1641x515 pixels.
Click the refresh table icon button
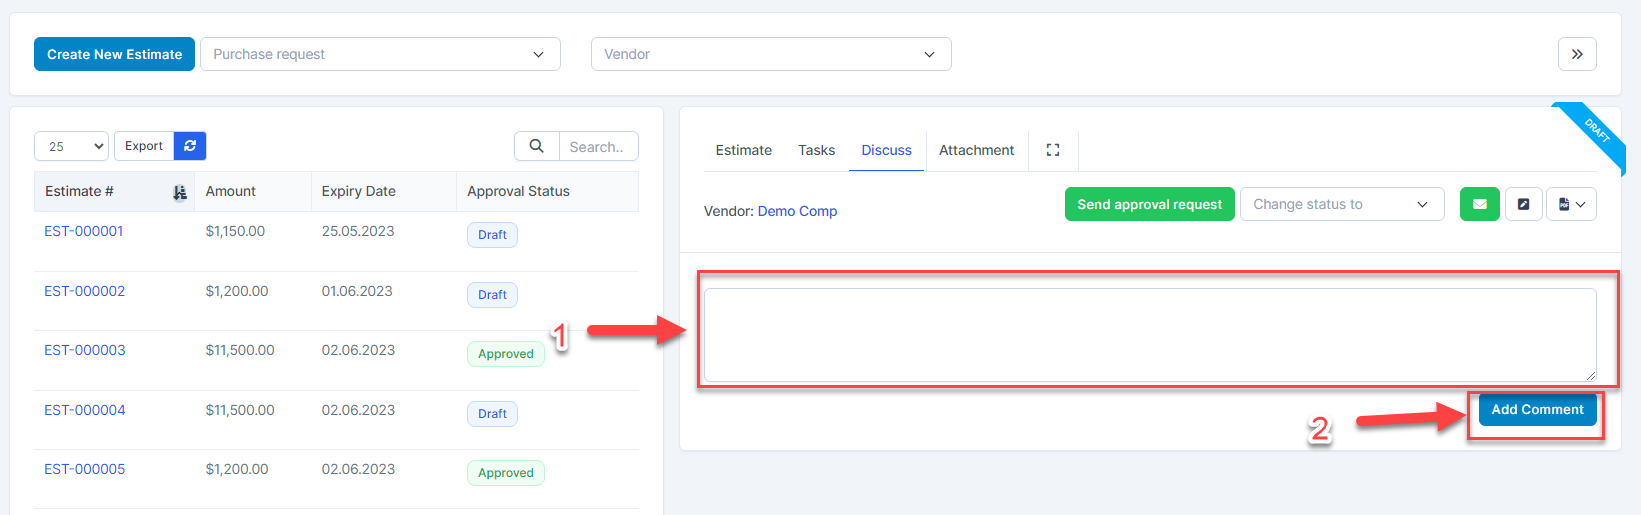[x=190, y=146]
